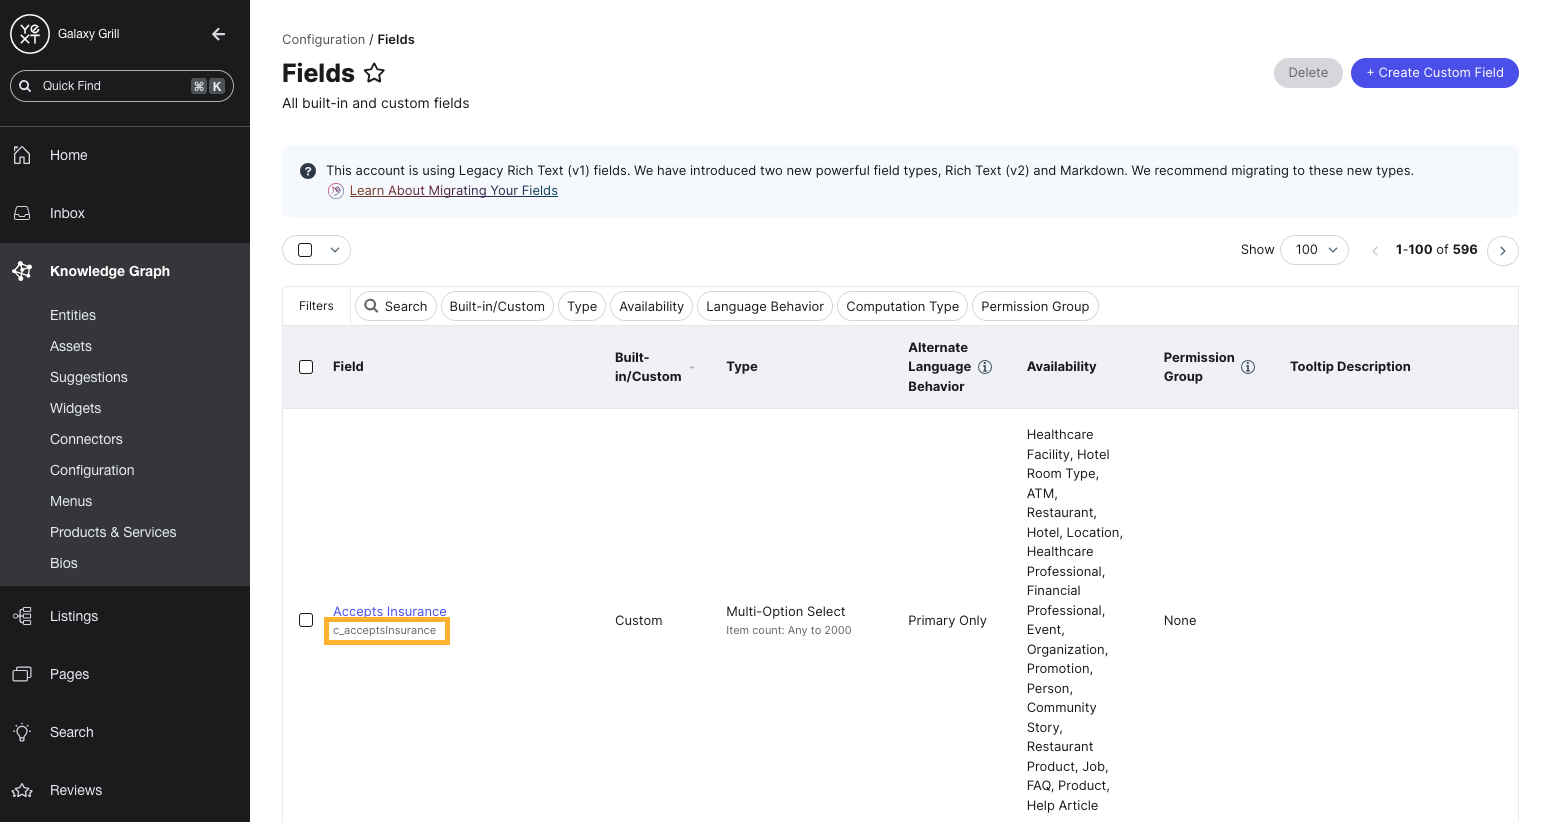The height and width of the screenshot is (822, 1542).
Task: Open the Home sidebar icon
Action: click(22, 155)
